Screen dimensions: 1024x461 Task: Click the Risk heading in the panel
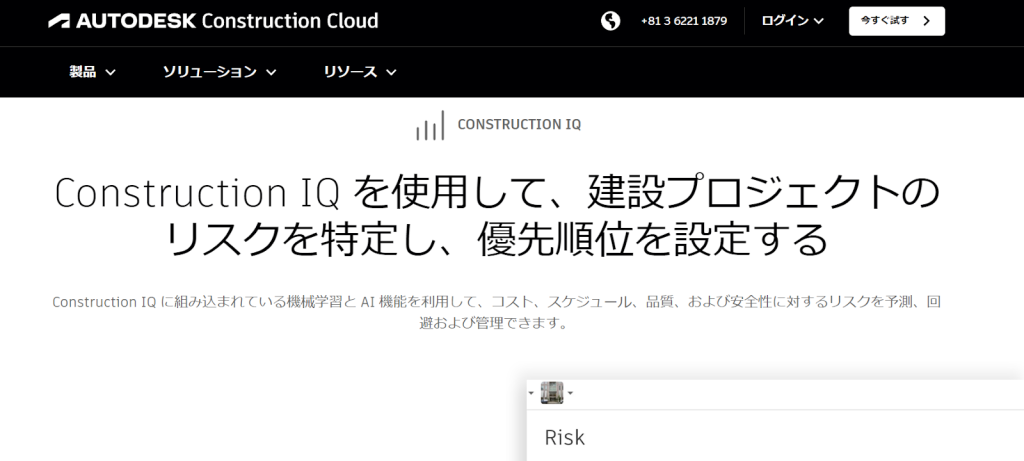point(565,437)
